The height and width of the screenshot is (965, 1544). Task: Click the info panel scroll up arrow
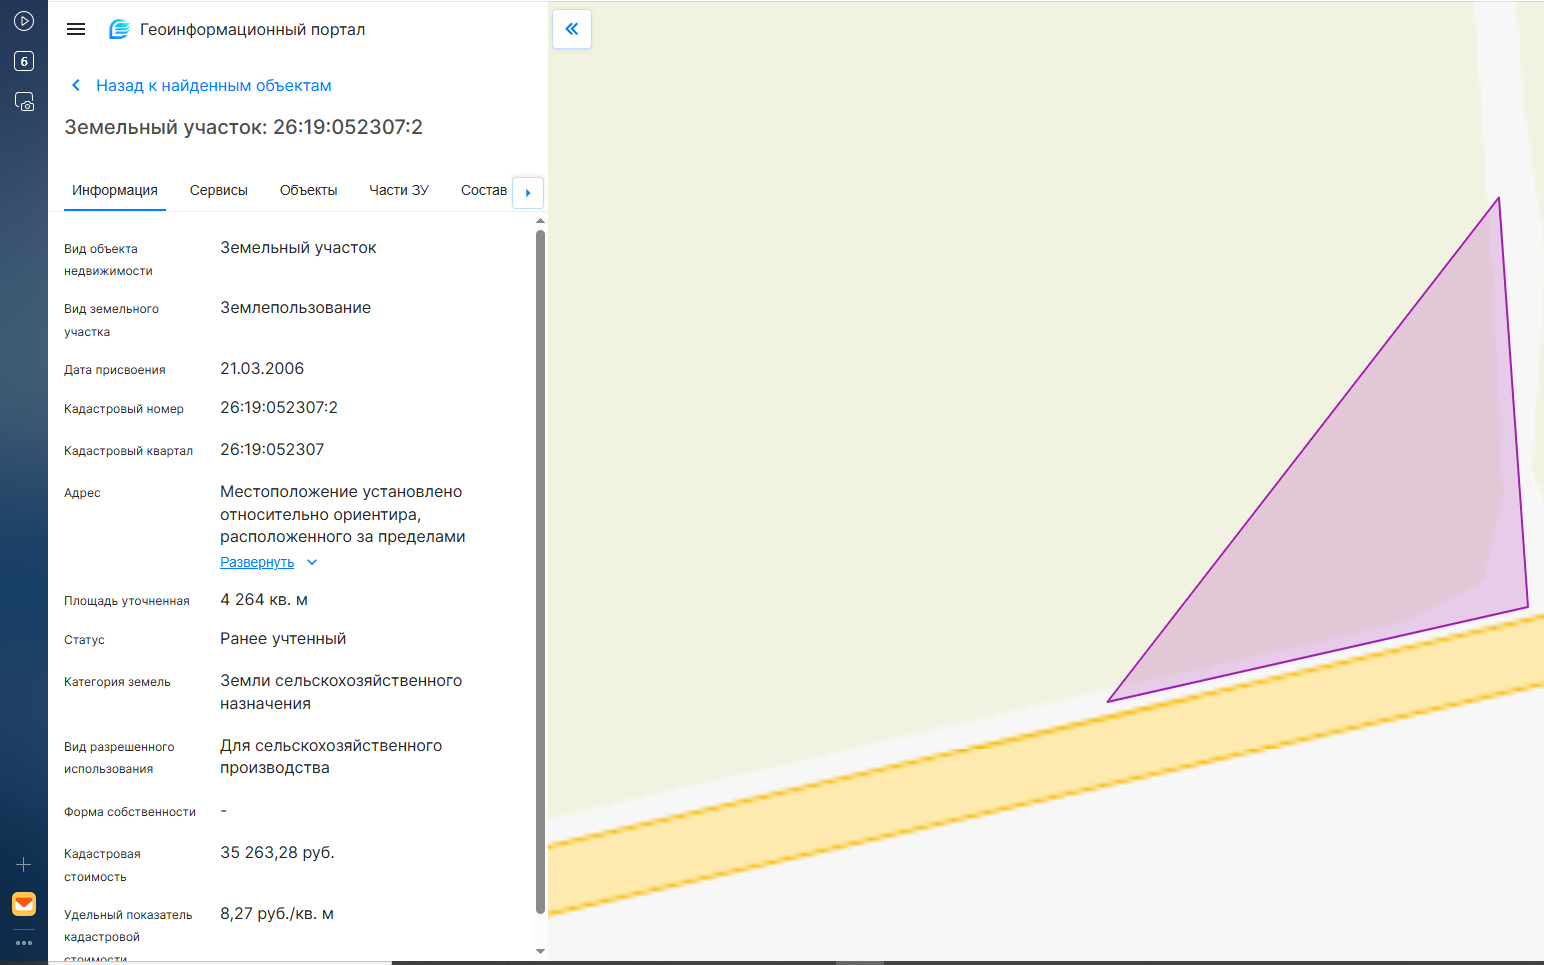[540, 220]
